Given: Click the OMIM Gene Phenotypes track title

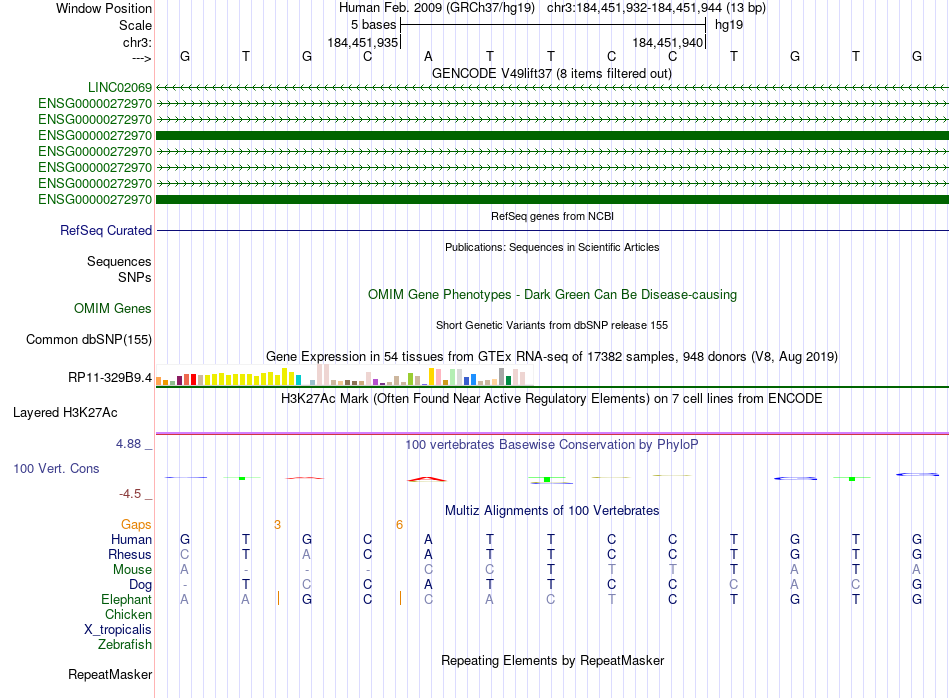Looking at the screenshot, I should coord(552,294).
